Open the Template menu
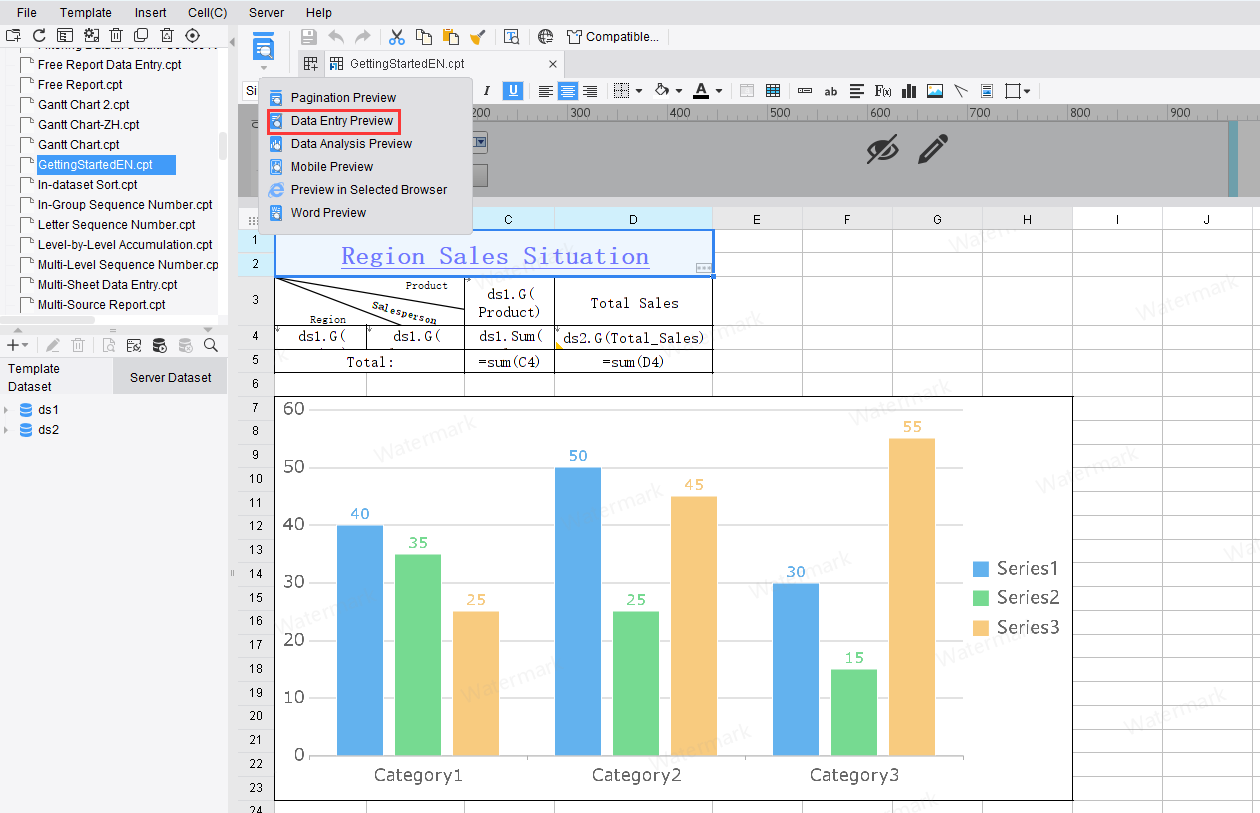This screenshot has width=1260, height=813. (86, 13)
